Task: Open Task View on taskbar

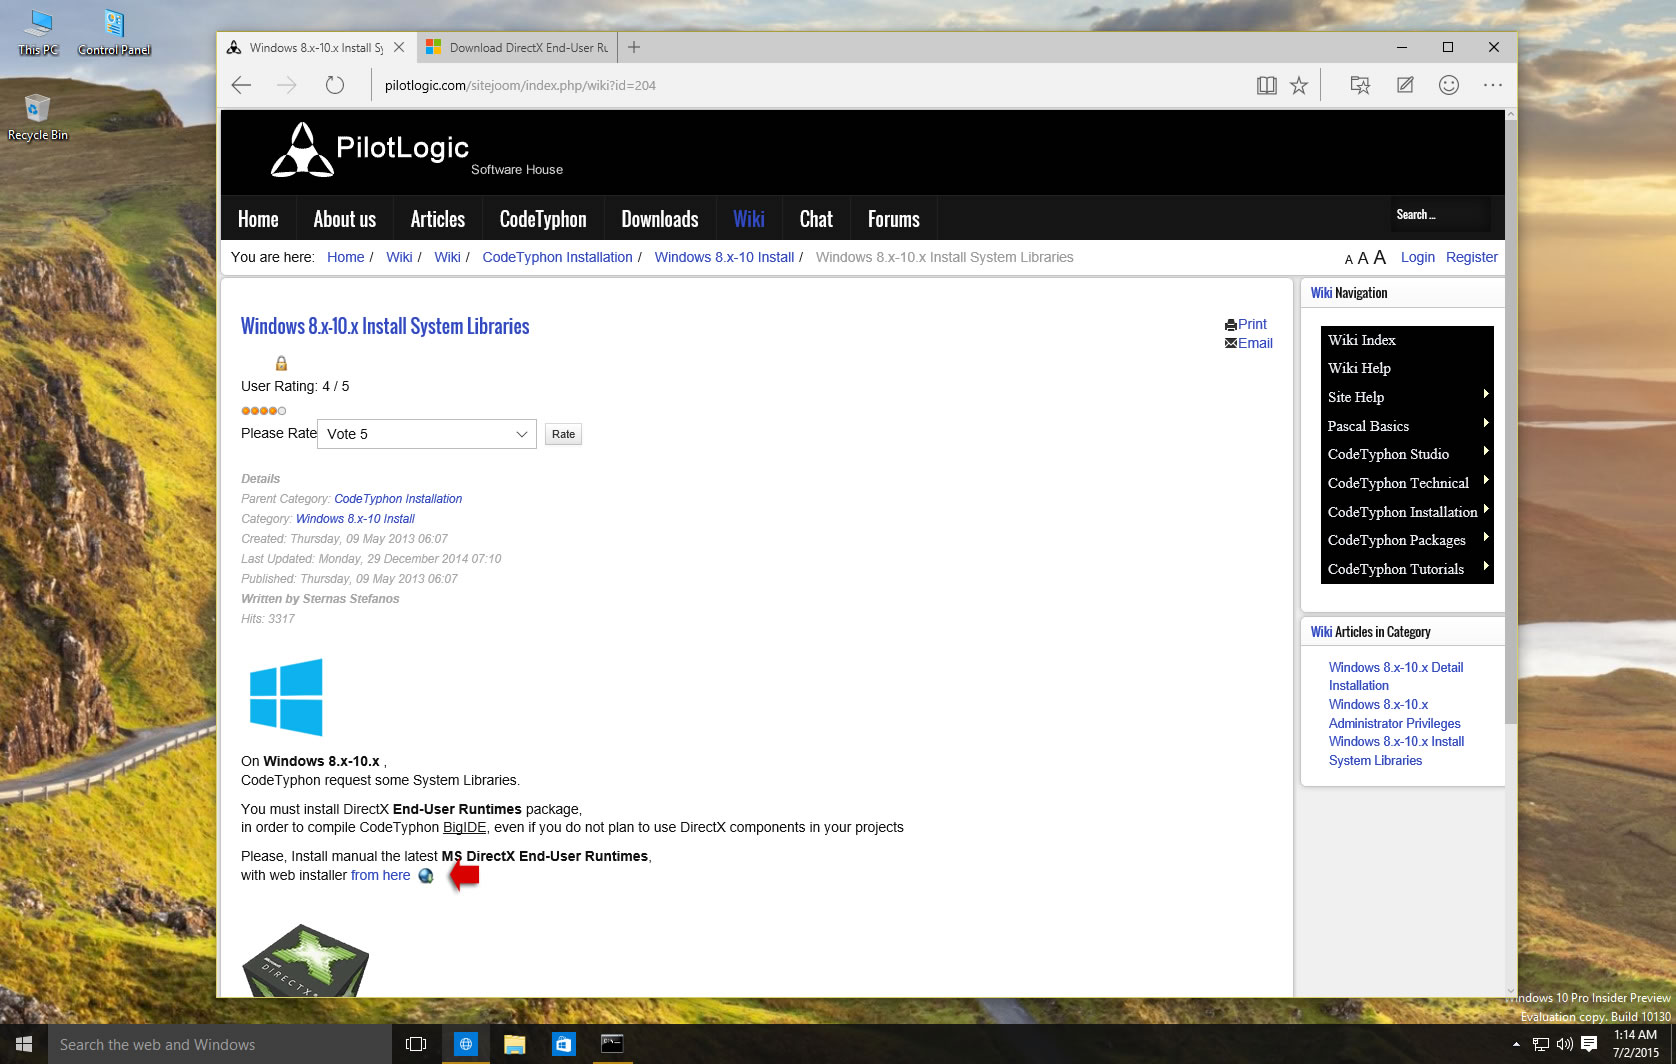Action: [416, 1044]
